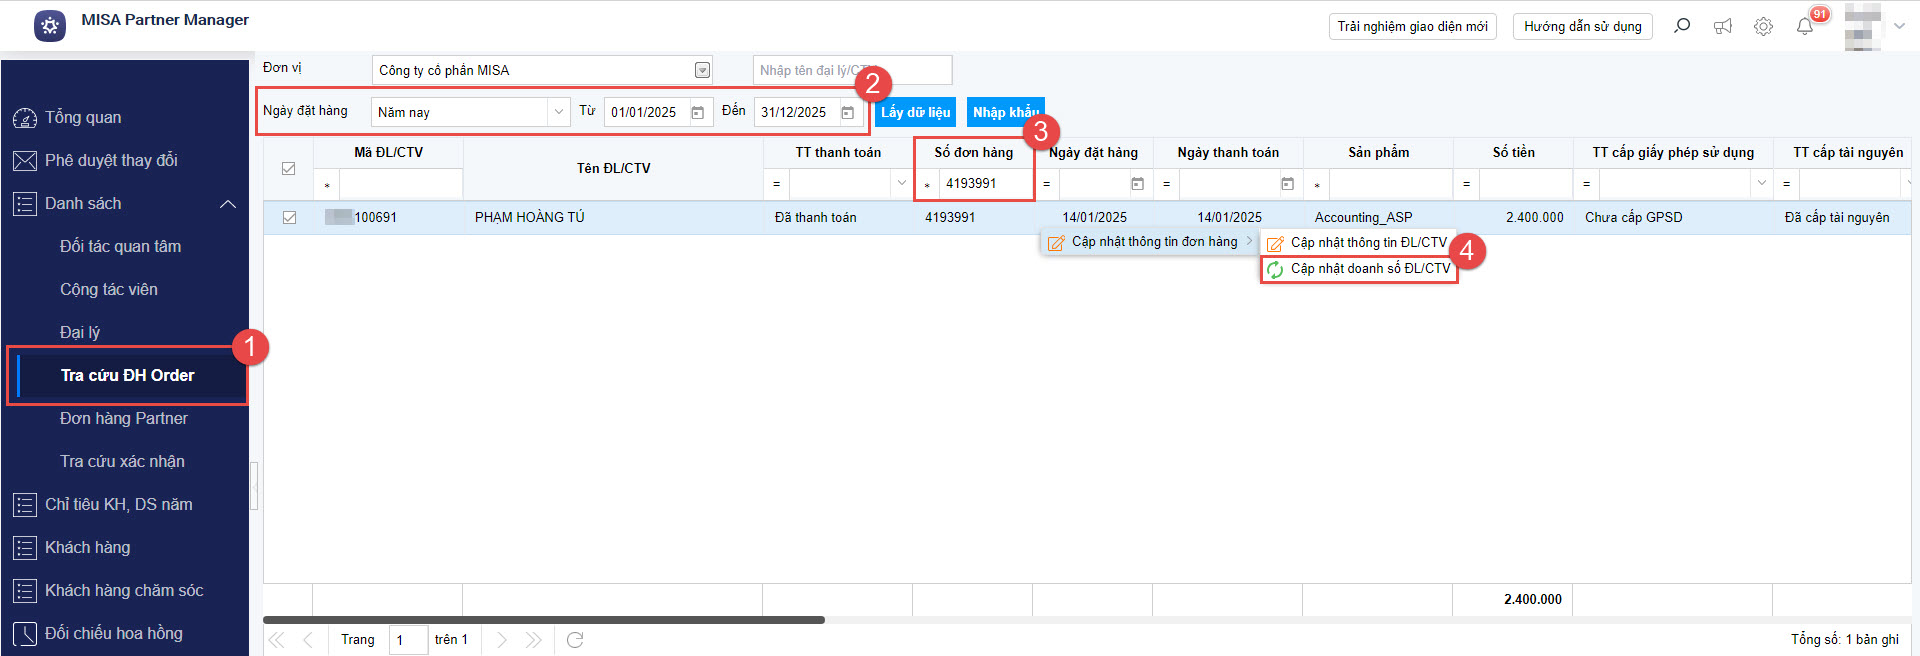Open the Đơn vị company dropdown
Viewport: 1920px width, 656px height.
702,70
